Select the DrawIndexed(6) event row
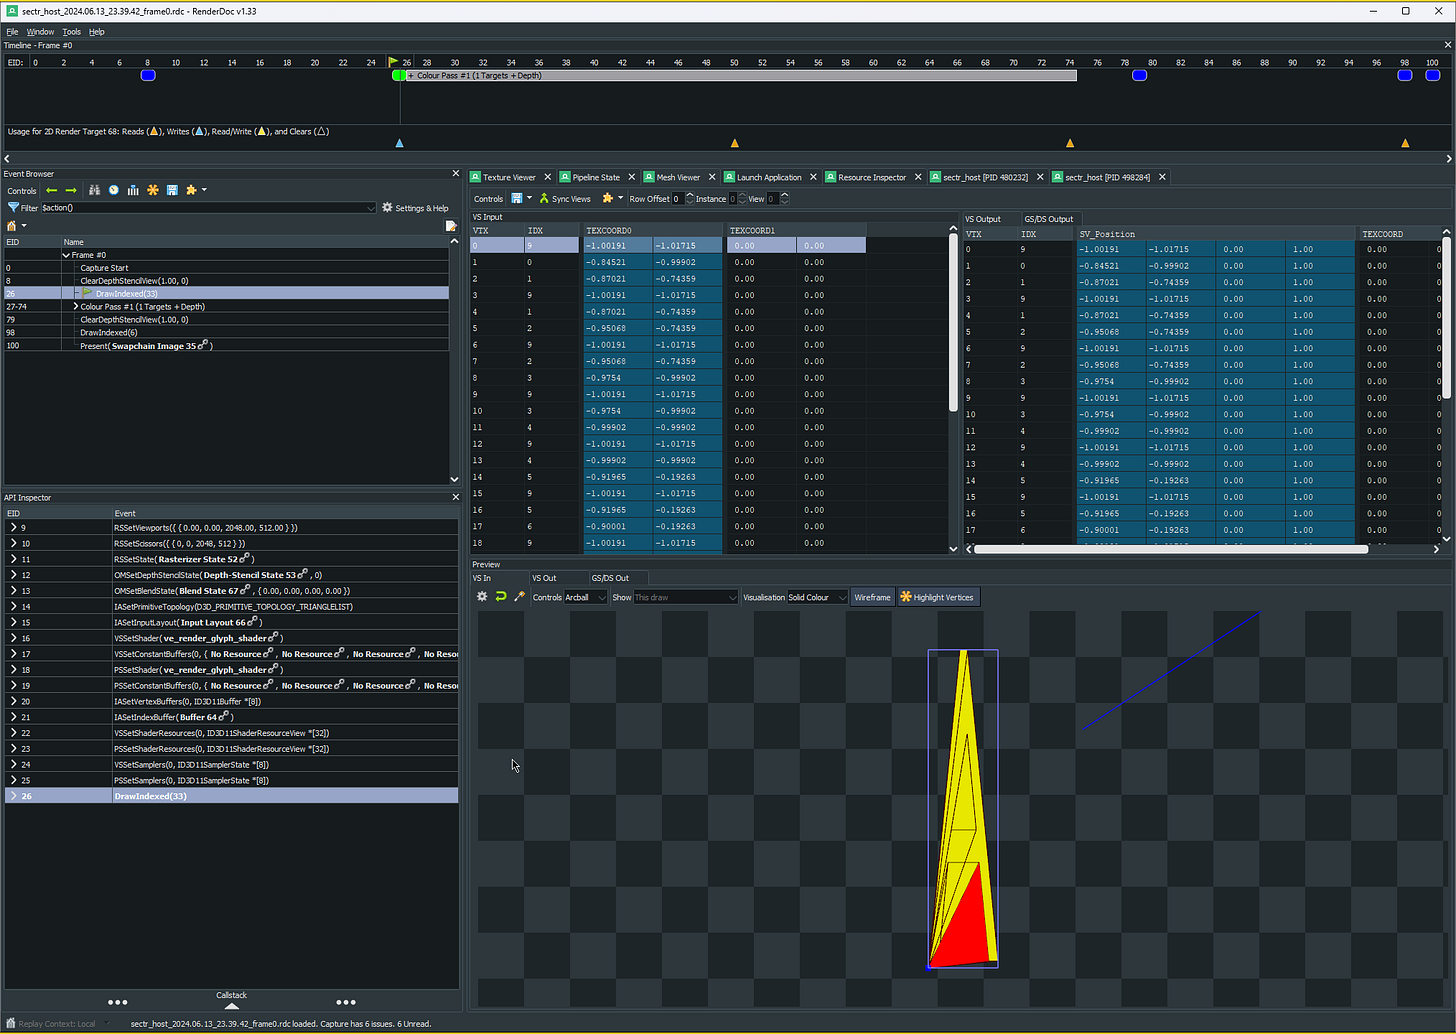 pos(109,333)
